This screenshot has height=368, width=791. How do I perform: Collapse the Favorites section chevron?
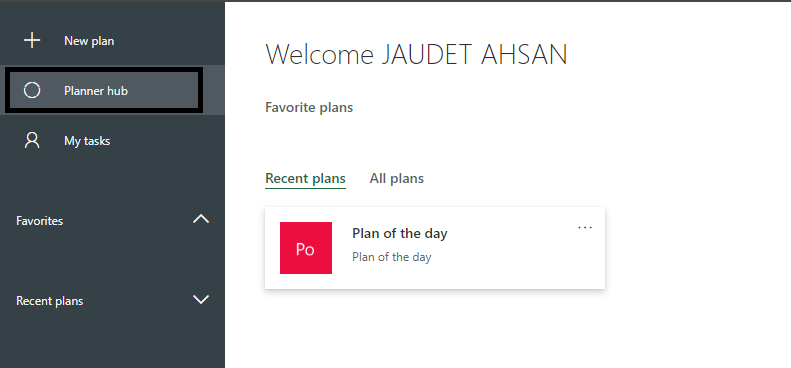click(x=201, y=219)
